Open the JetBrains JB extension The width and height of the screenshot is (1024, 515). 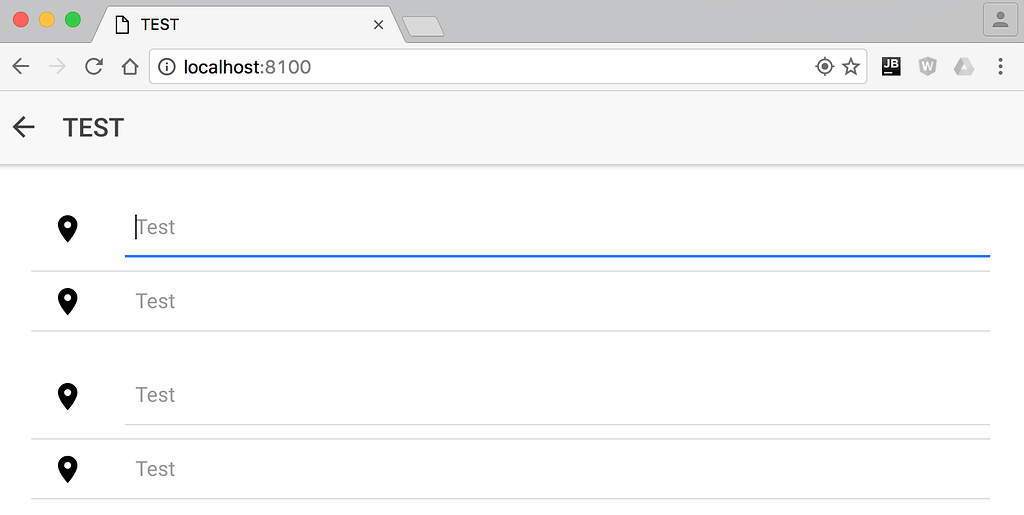(x=891, y=67)
